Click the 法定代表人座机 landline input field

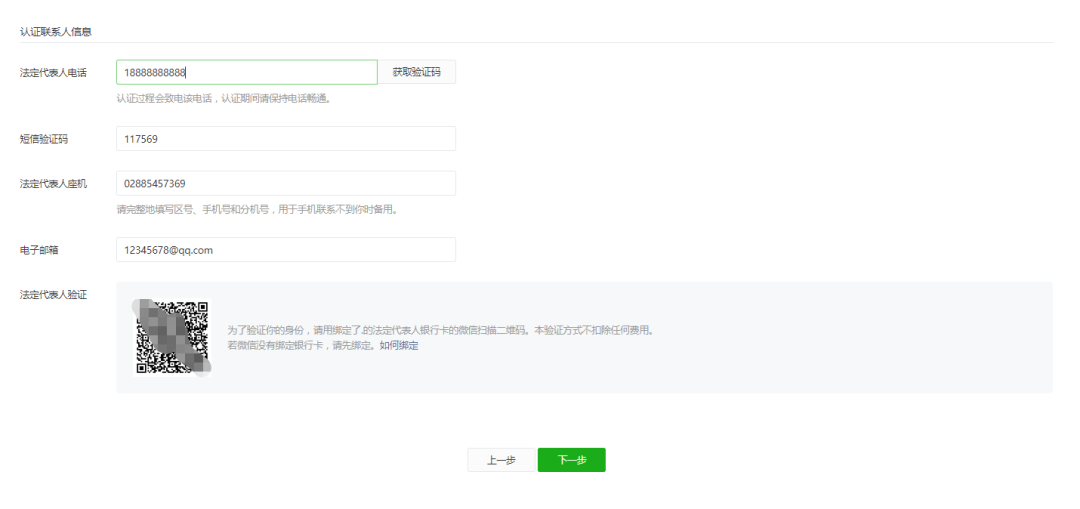(x=286, y=183)
